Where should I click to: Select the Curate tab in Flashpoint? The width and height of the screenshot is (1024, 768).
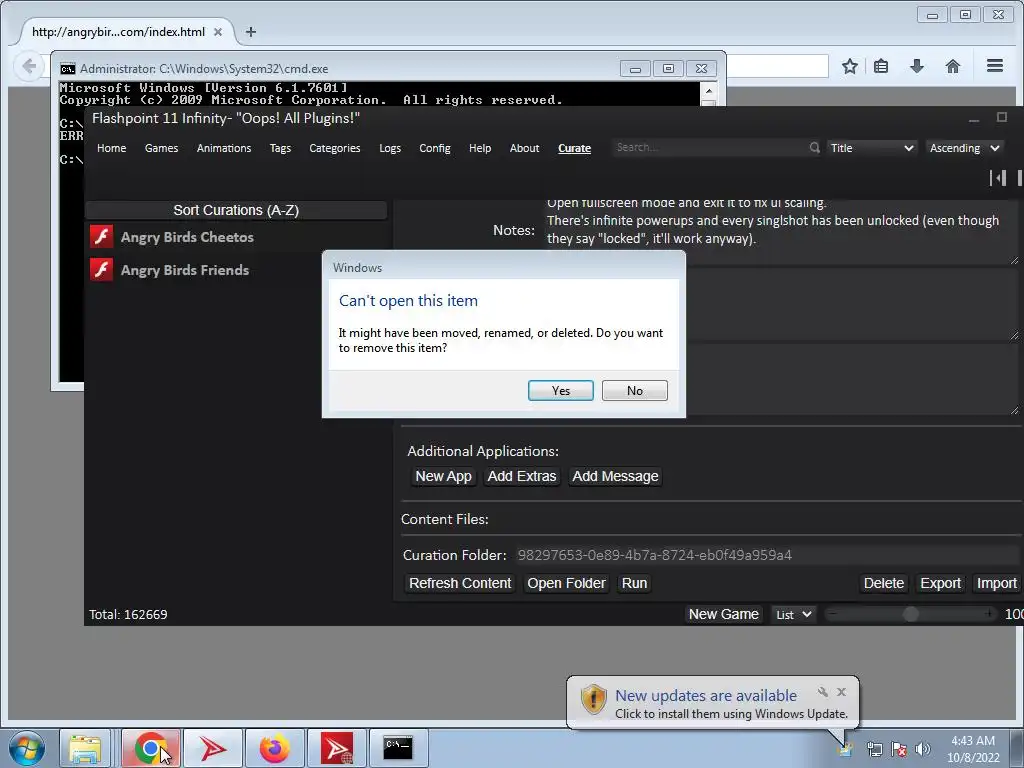(575, 148)
